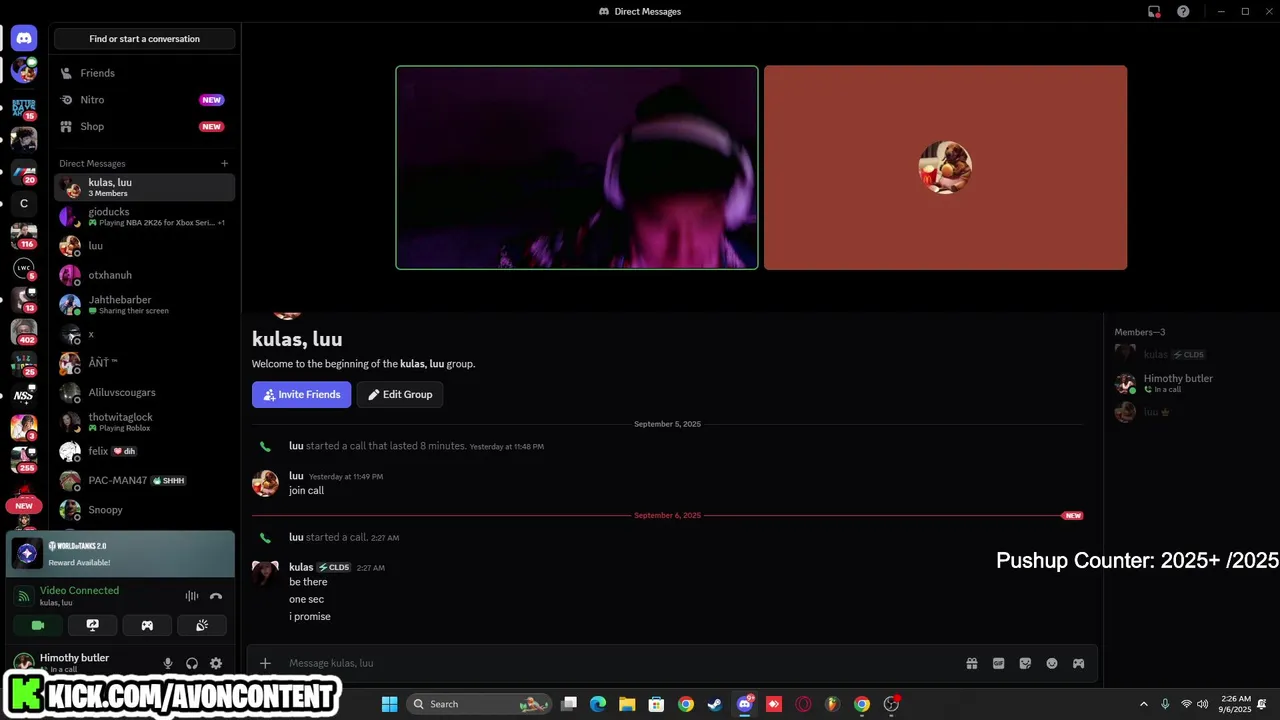Open DM with otxhanuh
1280x720 pixels.
pyautogui.click(x=144, y=275)
